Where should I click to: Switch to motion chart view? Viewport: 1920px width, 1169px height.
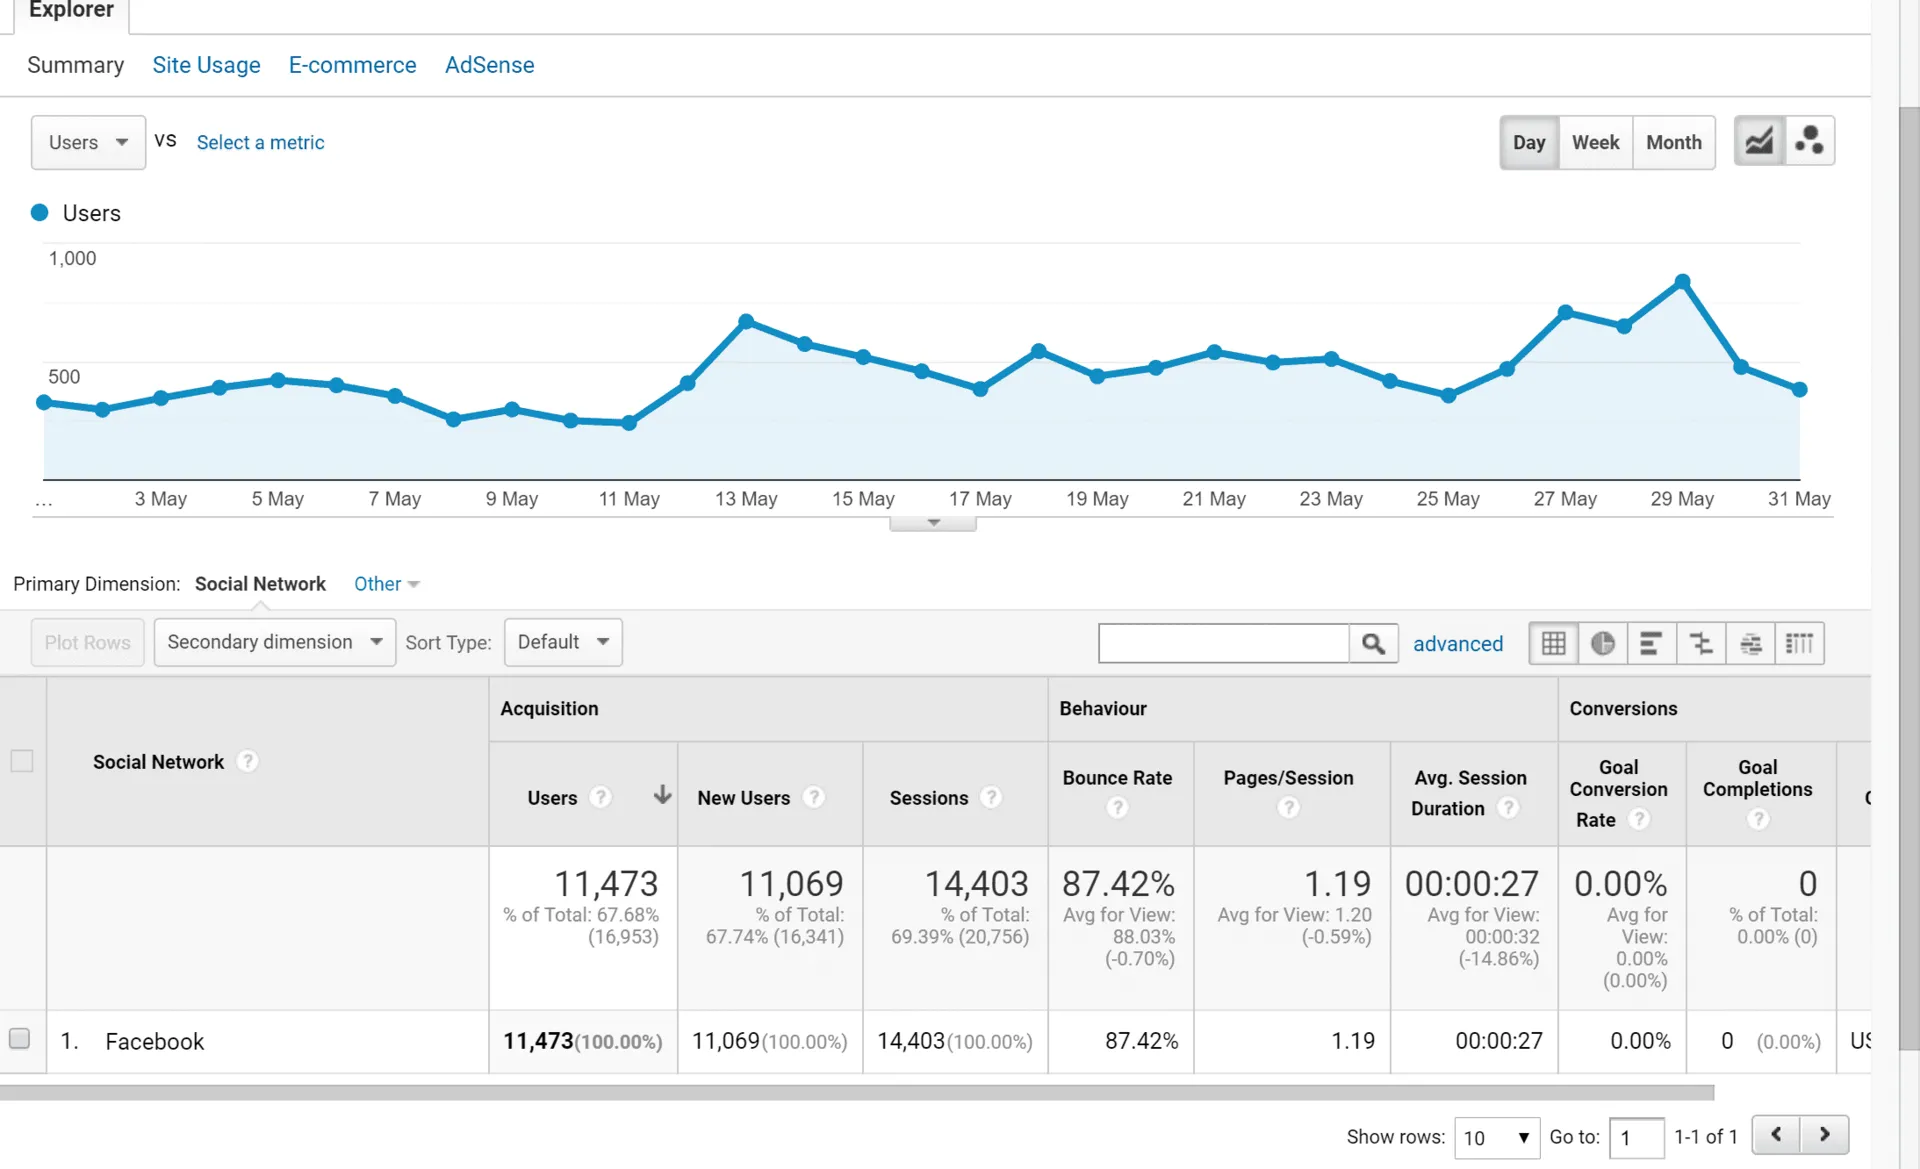tap(1809, 141)
